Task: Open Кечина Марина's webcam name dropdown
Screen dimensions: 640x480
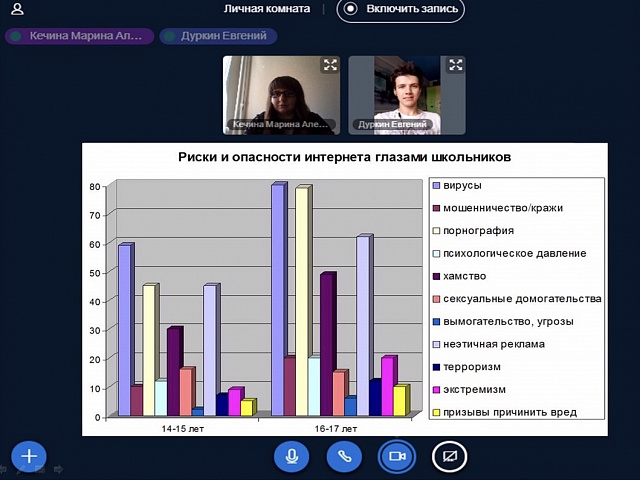Action: [279, 125]
